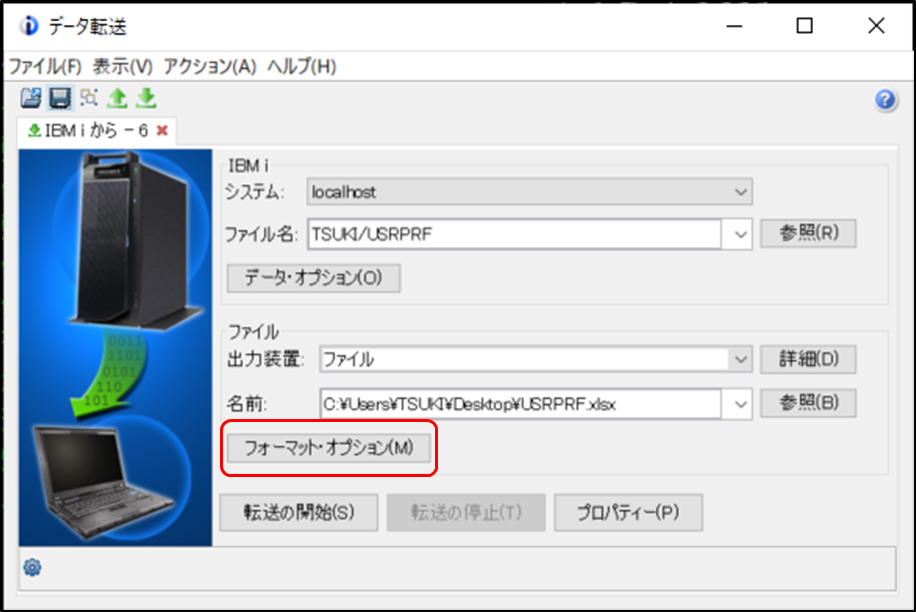Image resolution: width=916 pixels, height=612 pixels.
Task: Maximize the データ転送 window
Action: pos(804,26)
